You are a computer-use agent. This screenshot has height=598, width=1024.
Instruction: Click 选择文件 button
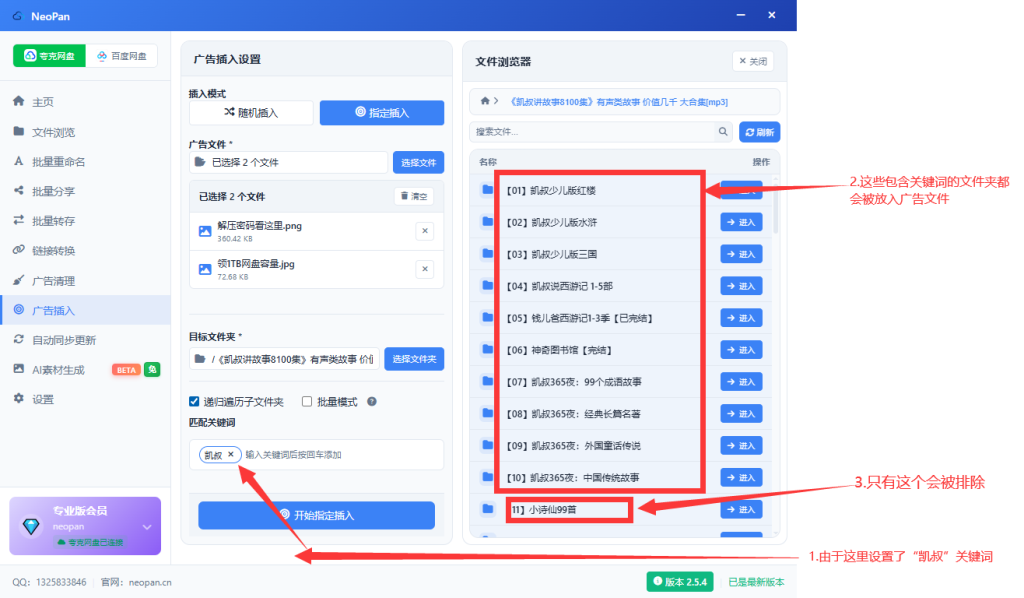pyautogui.click(x=419, y=163)
